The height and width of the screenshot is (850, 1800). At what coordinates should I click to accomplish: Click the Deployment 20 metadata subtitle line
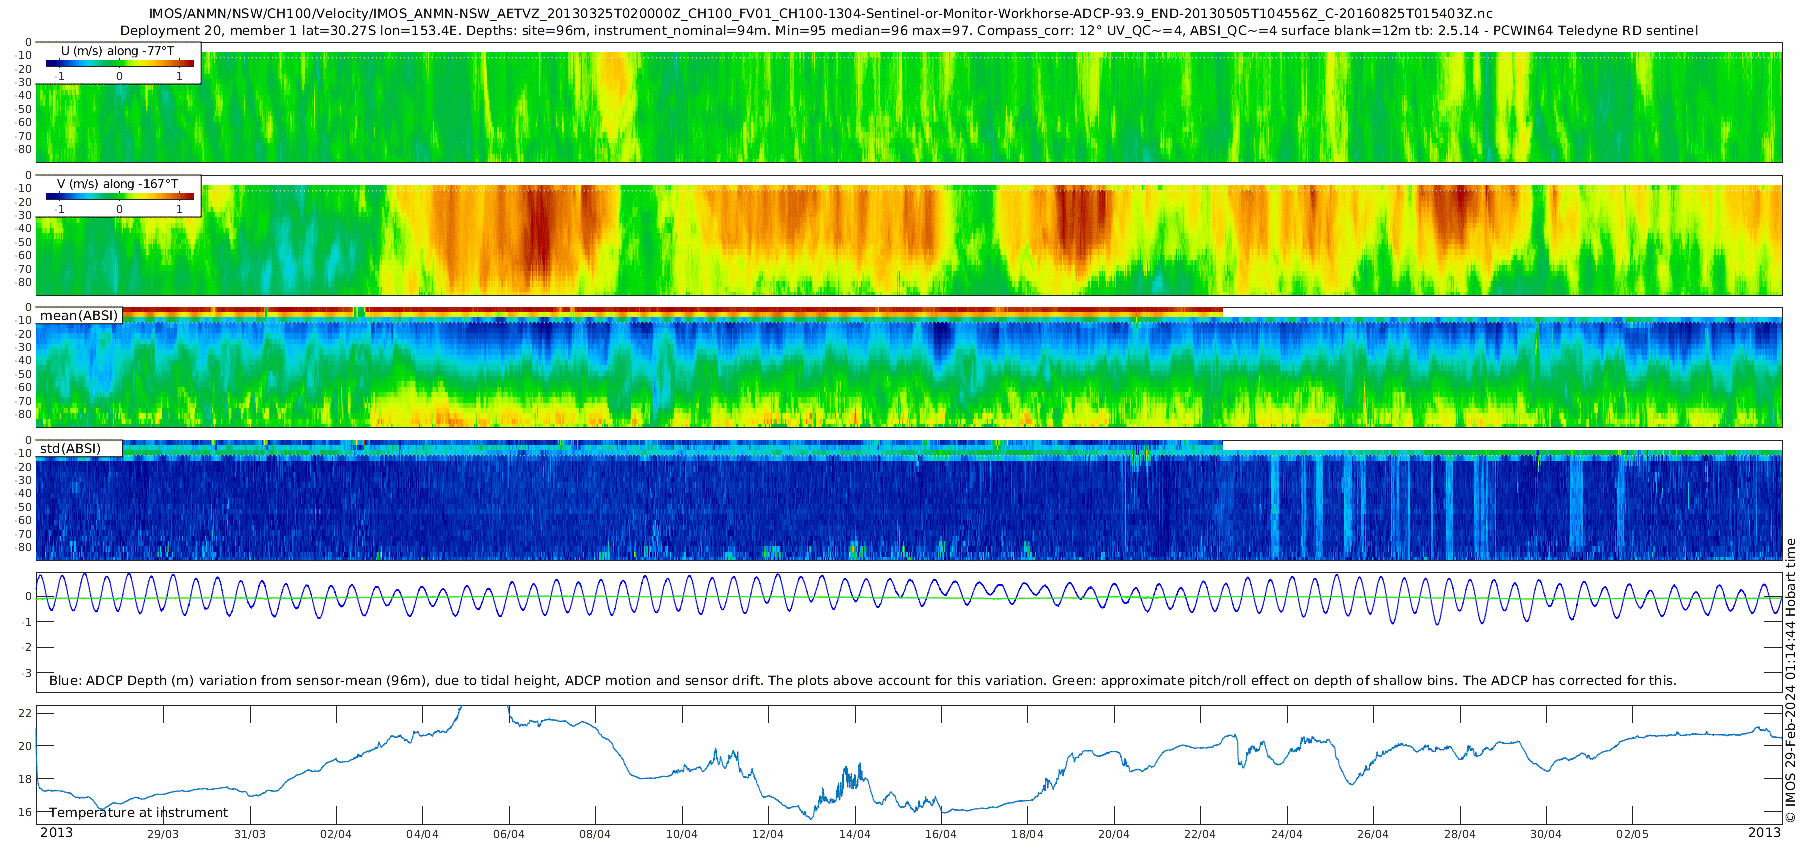[909, 31]
